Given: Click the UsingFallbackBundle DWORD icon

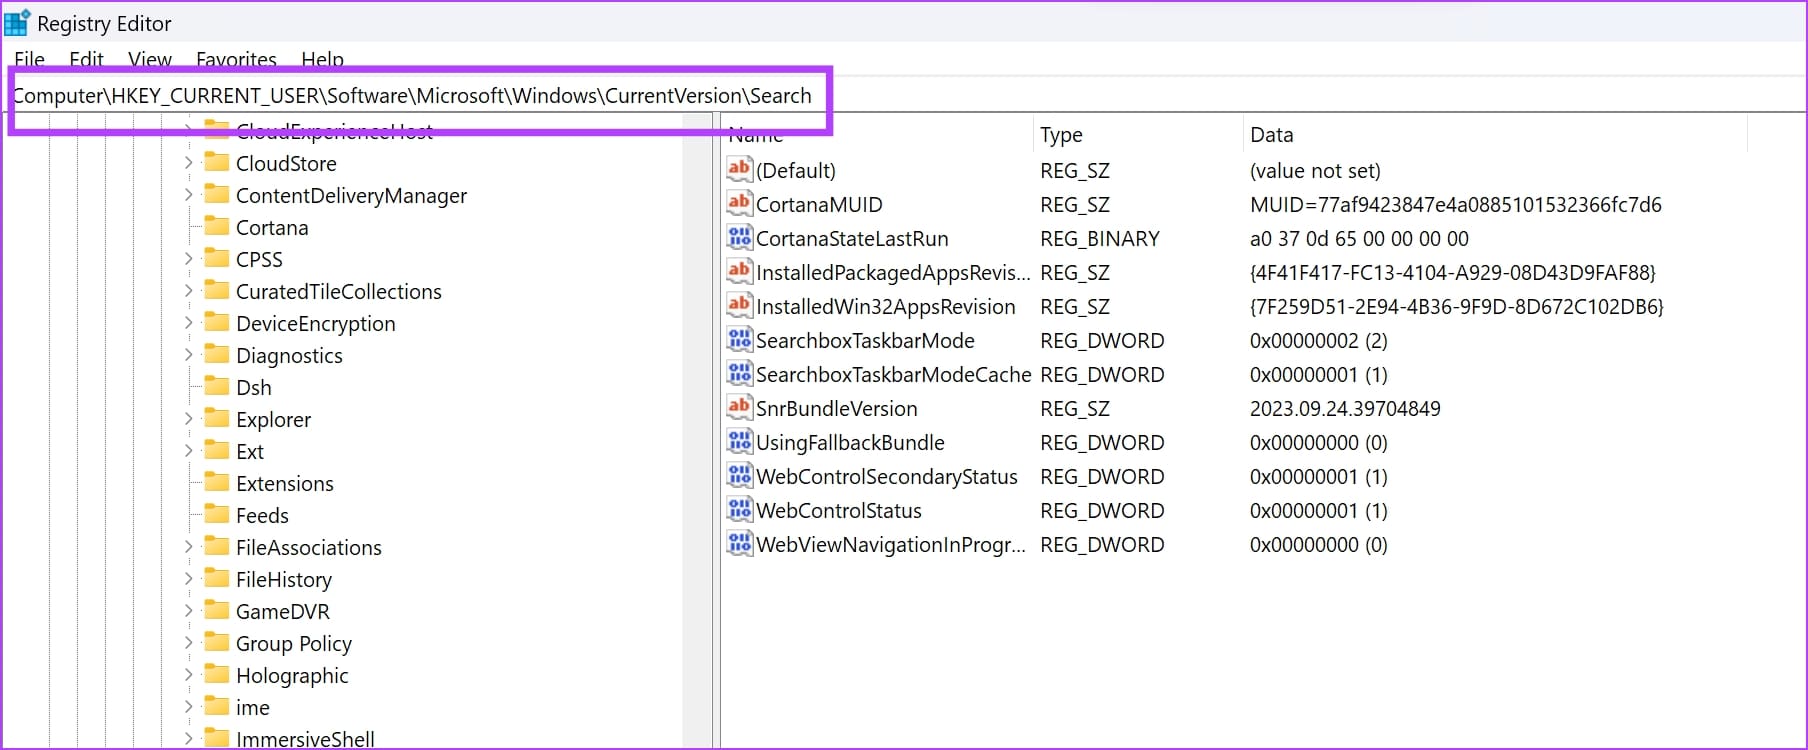Looking at the screenshot, I should tap(739, 441).
